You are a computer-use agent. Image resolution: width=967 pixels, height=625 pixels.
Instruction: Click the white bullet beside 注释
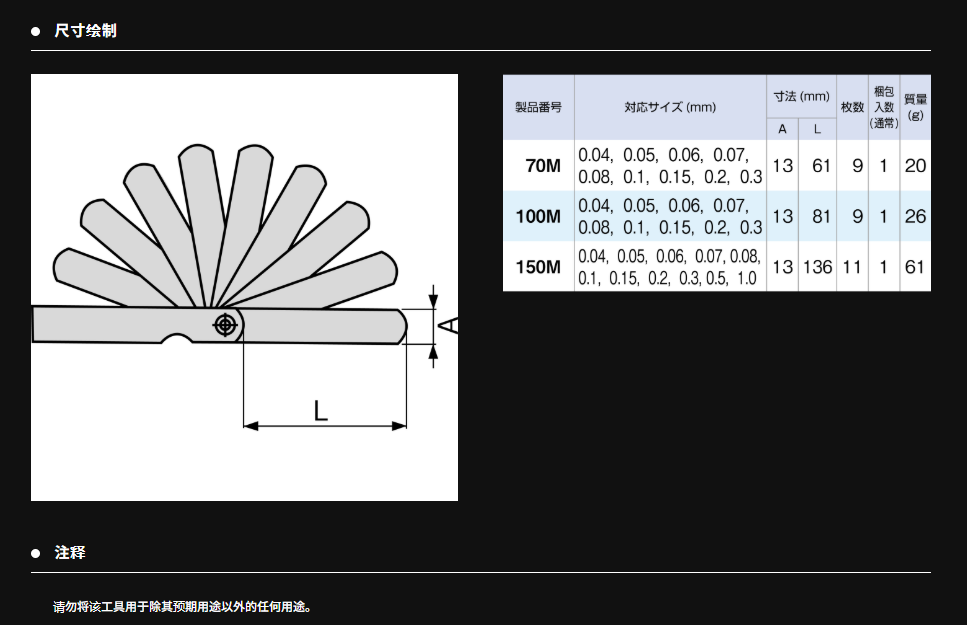coord(36,553)
